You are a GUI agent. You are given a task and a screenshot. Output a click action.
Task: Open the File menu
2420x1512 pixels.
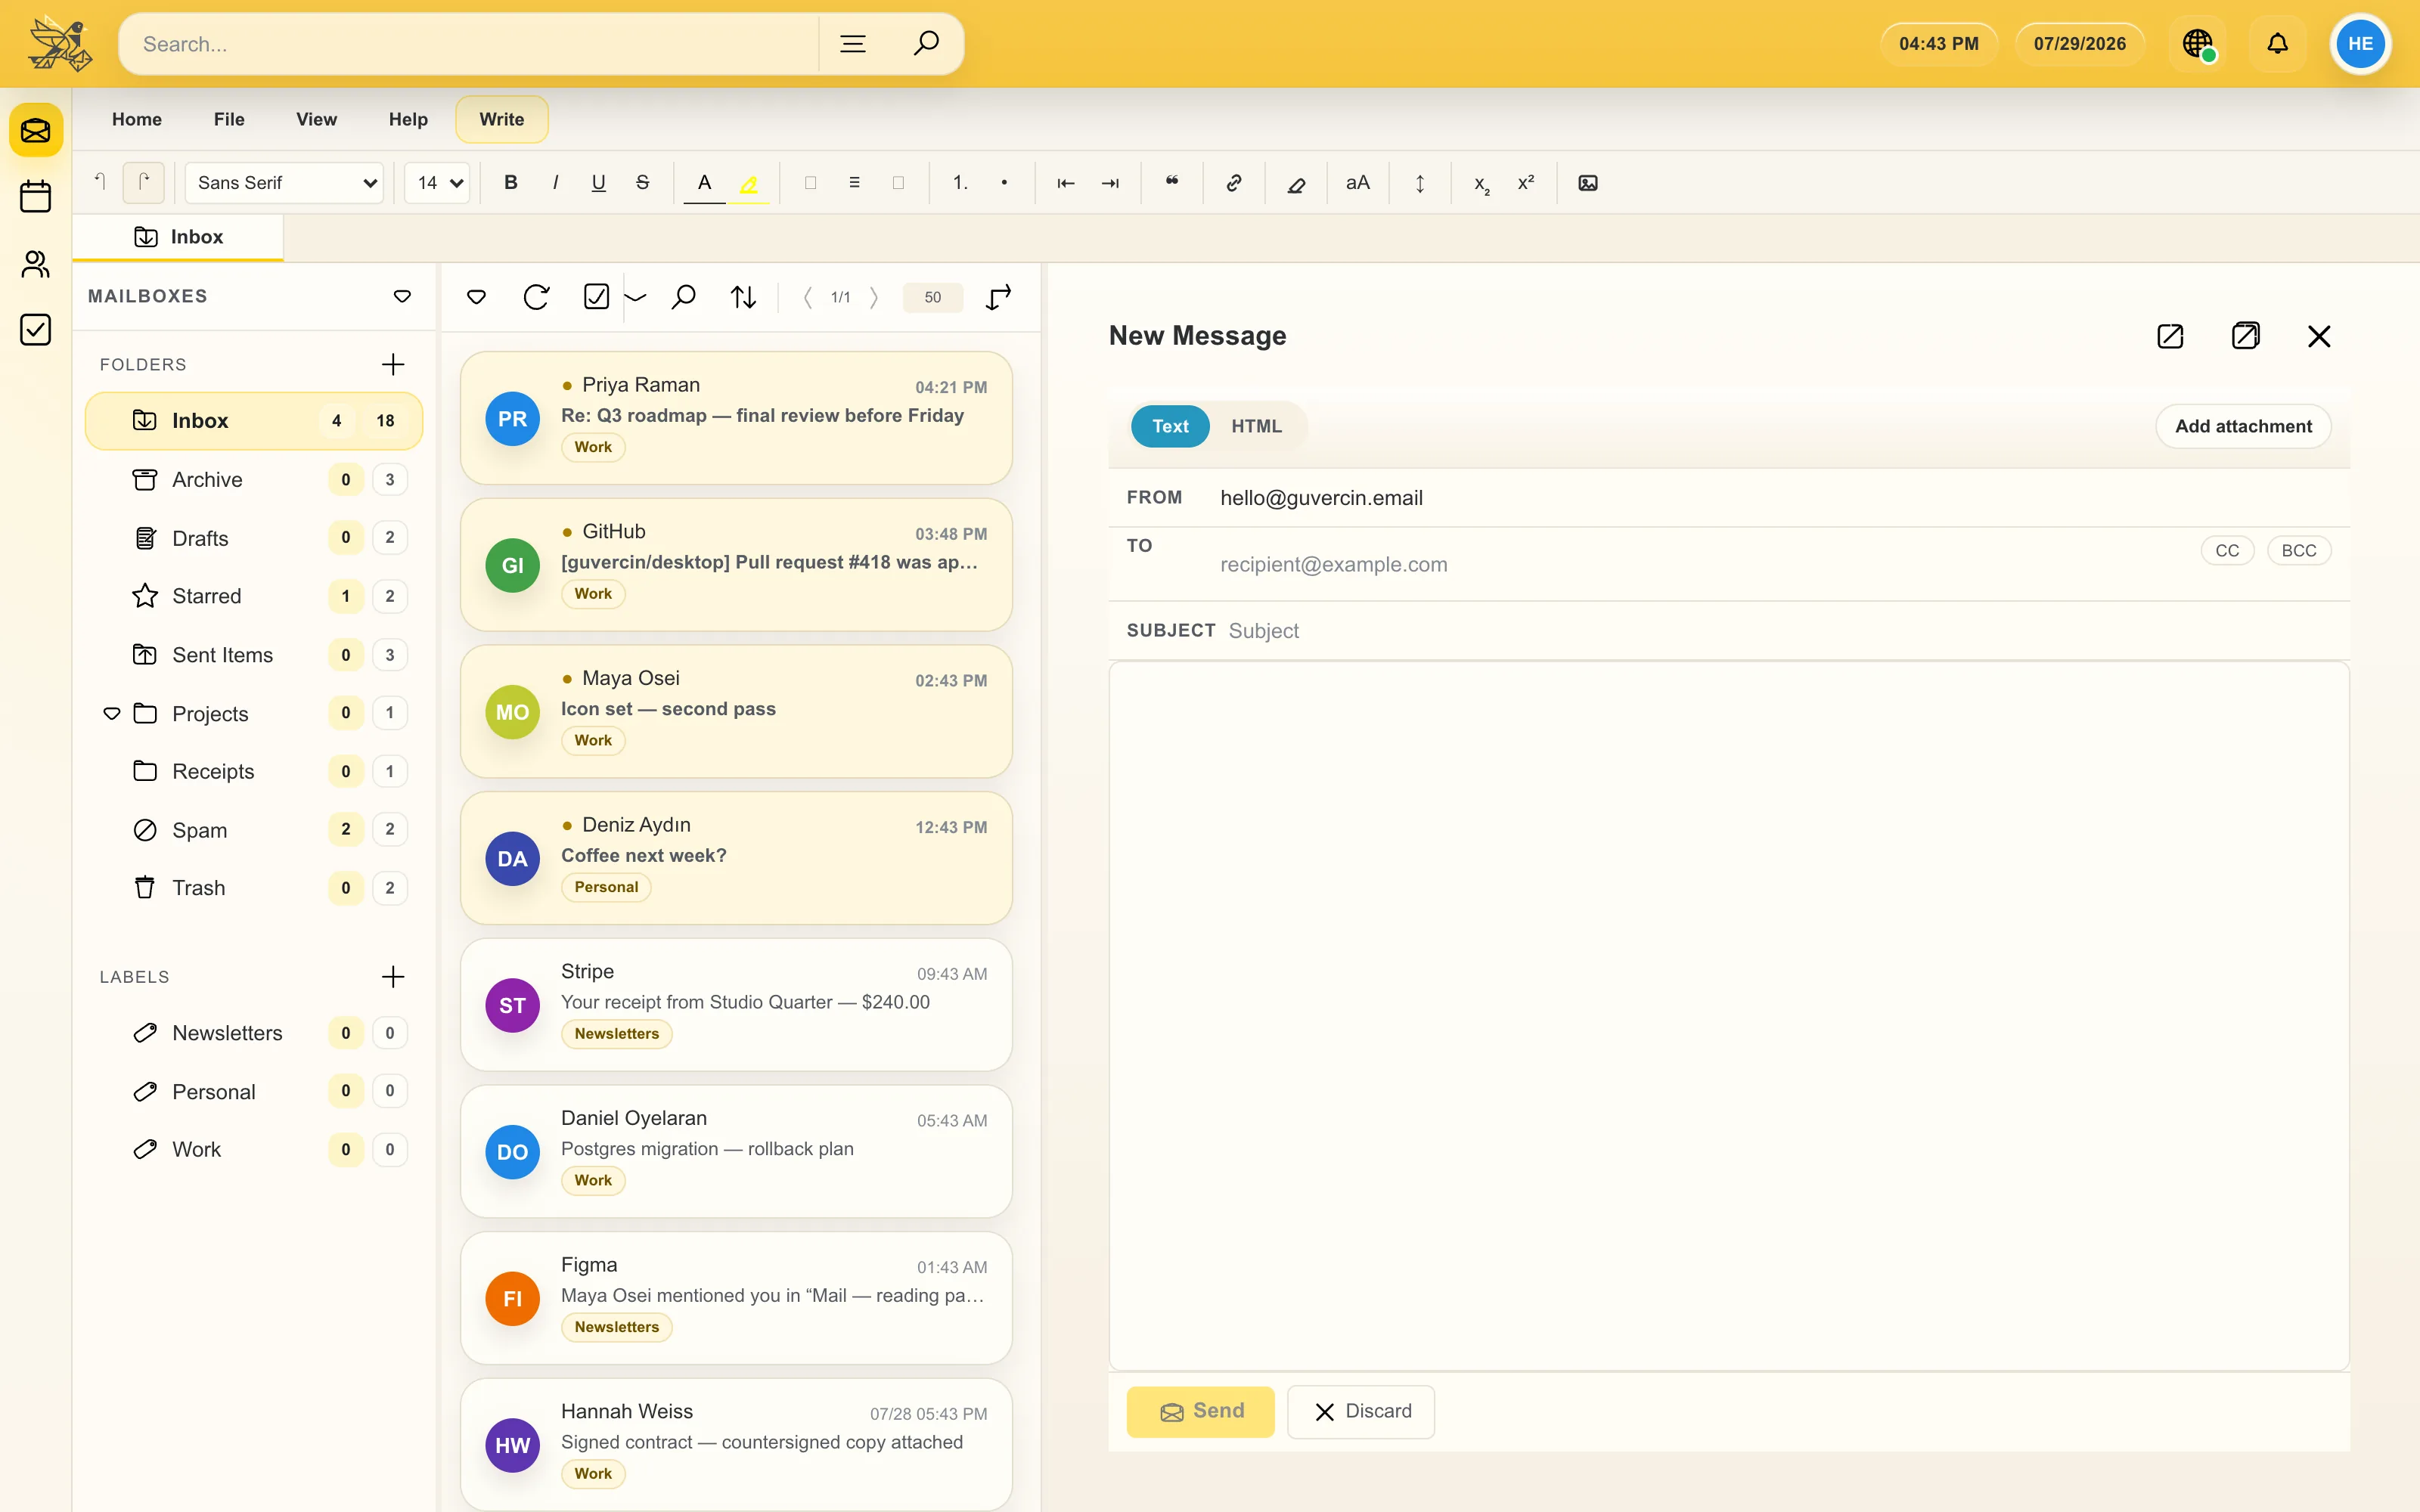[x=229, y=119]
